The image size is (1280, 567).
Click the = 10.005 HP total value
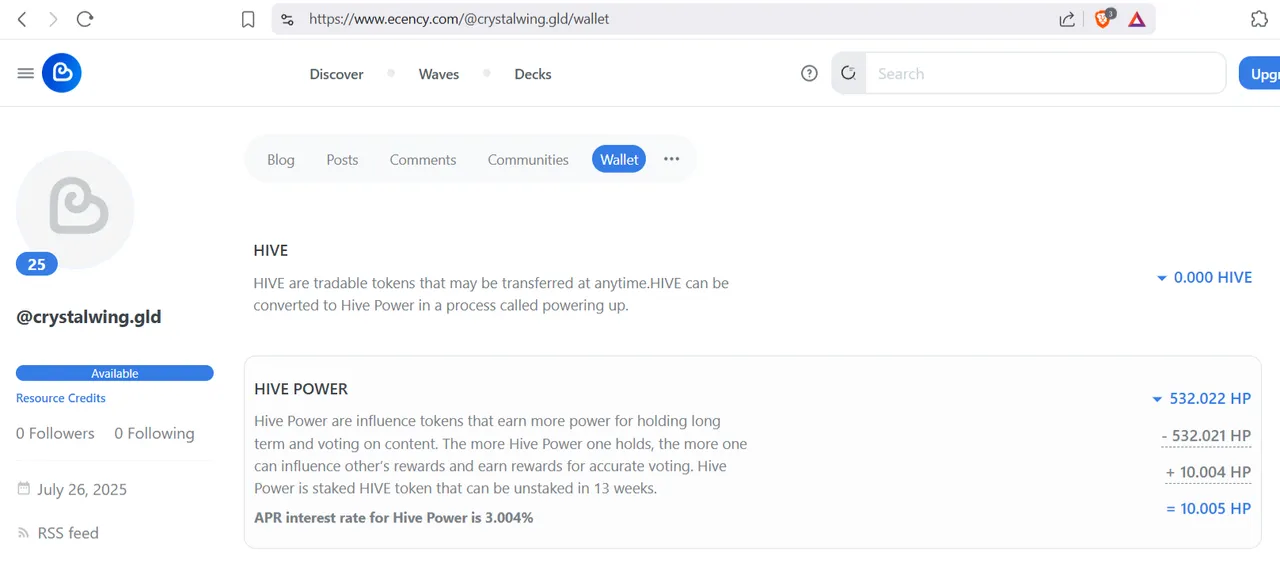click(1208, 508)
